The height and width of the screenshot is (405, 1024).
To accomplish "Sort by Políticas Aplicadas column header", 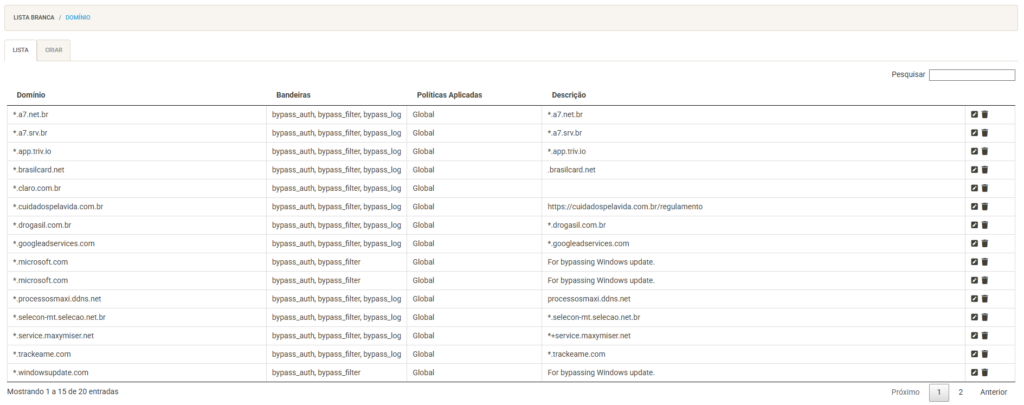I will coord(449,95).
